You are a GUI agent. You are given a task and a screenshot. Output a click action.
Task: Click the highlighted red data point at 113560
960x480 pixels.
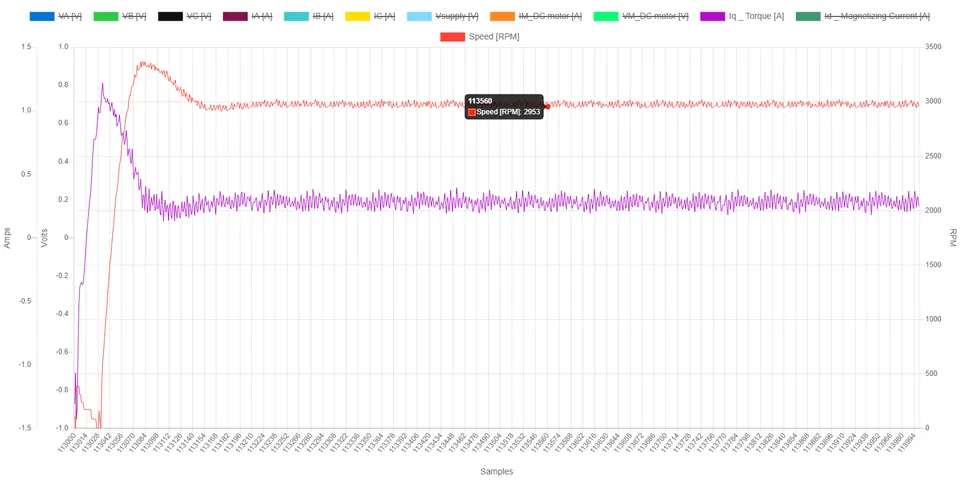point(547,107)
